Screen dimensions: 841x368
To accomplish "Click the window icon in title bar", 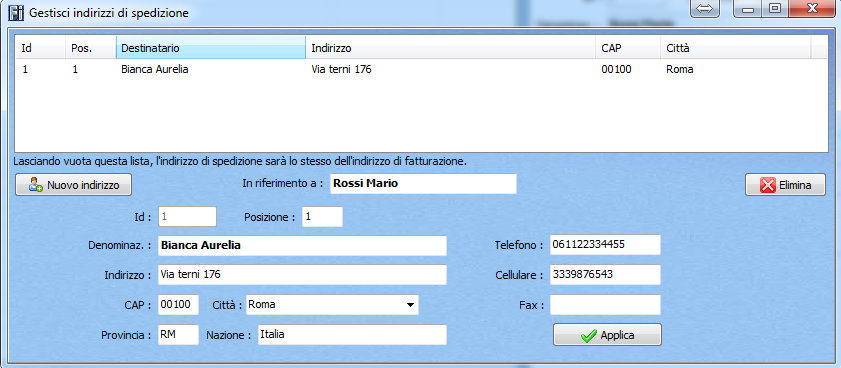I will 17,12.
